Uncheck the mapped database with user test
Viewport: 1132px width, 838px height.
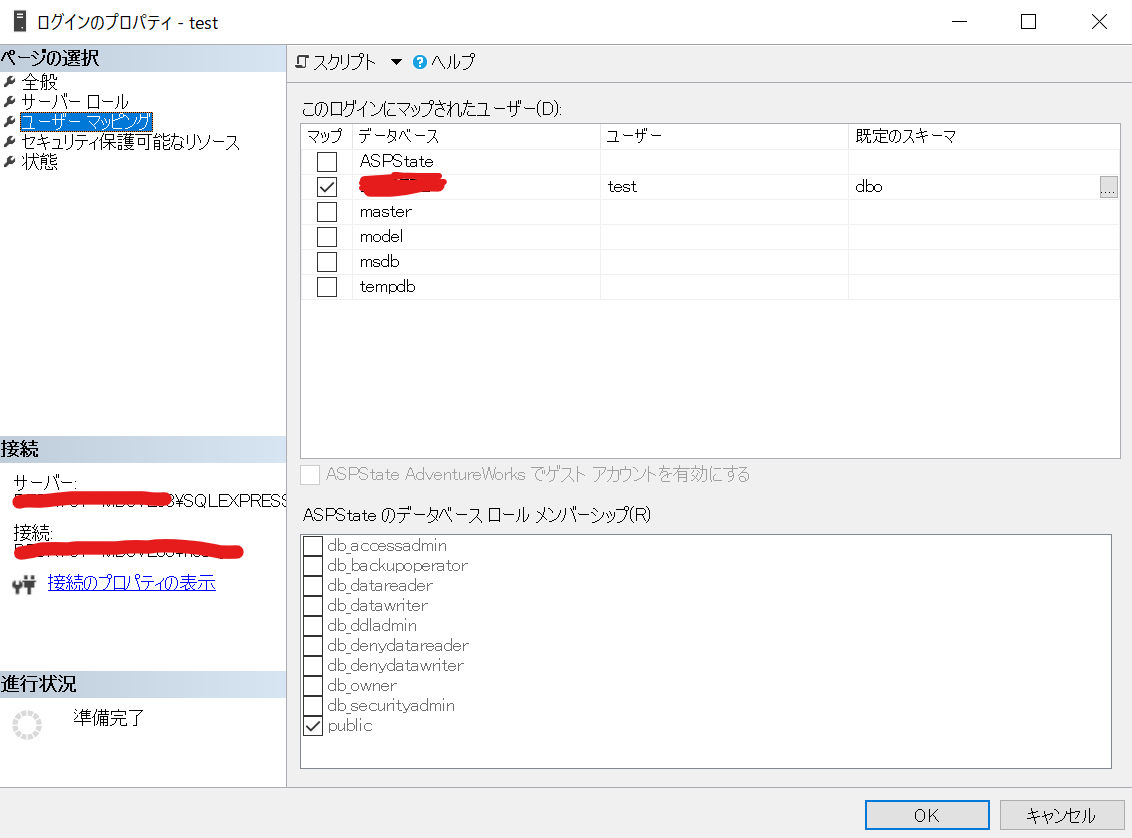(x=327, y=187)
